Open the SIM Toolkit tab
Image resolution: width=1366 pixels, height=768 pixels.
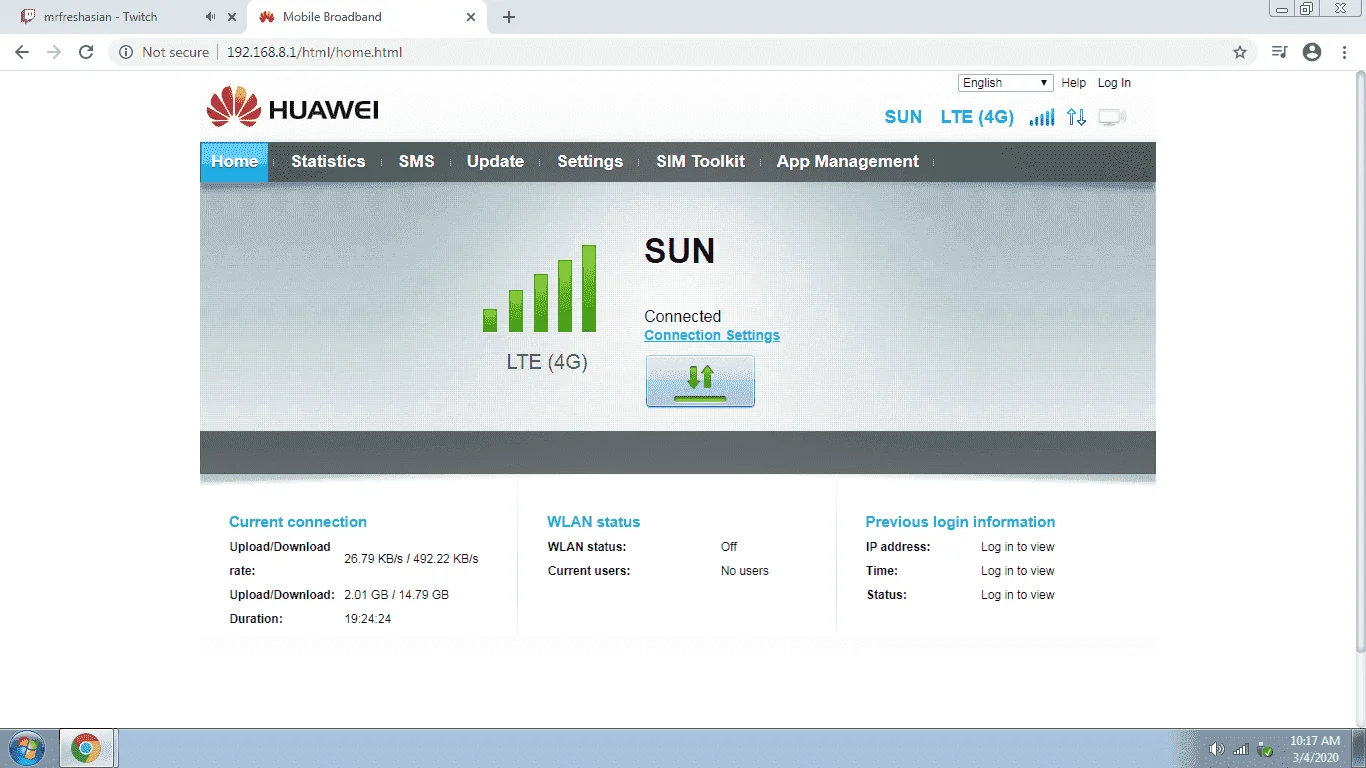pos(700,162)
